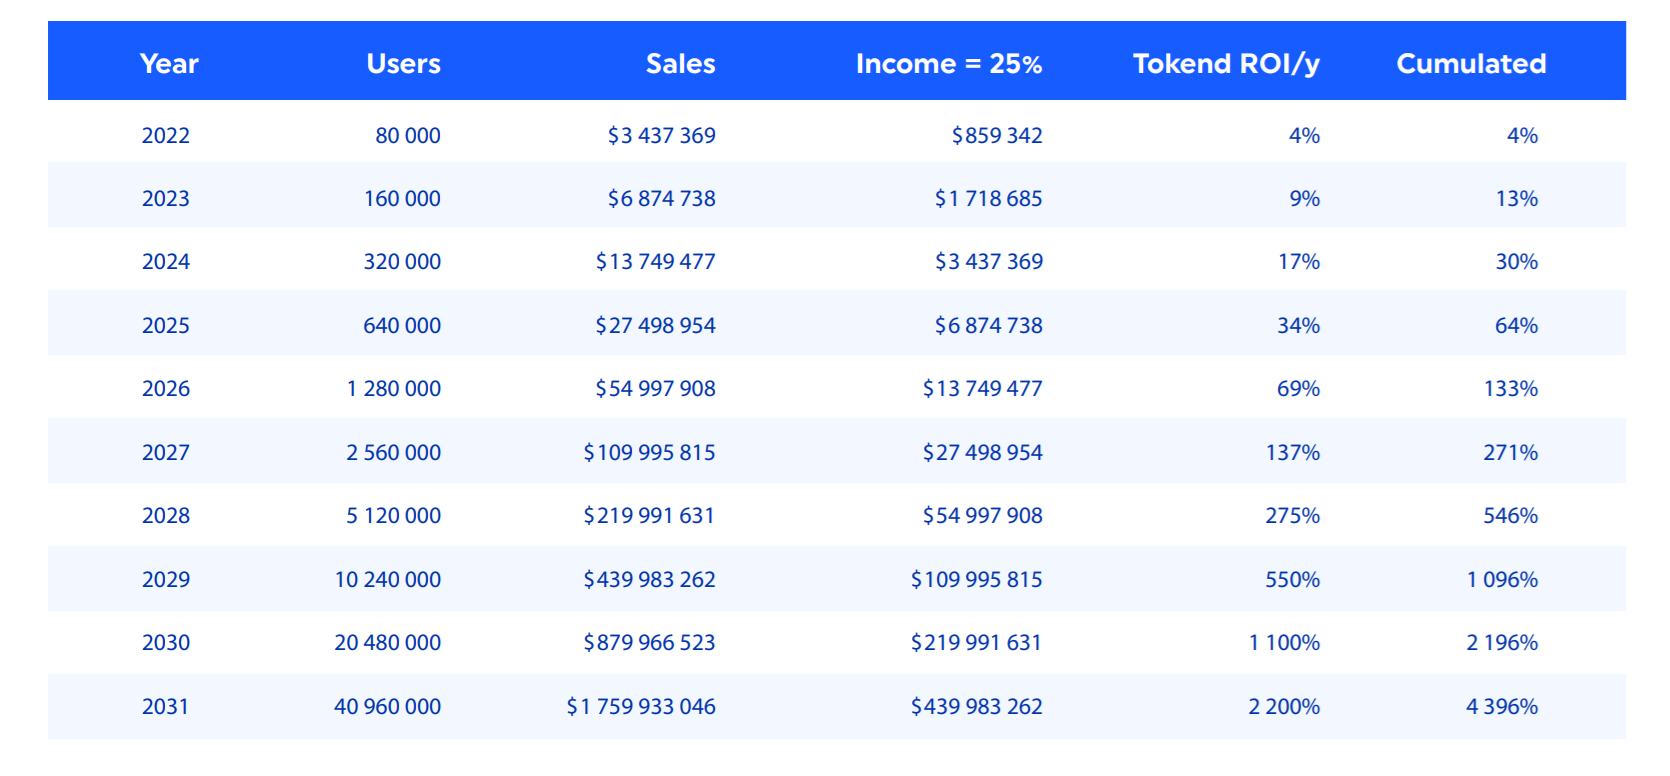
Task: Select the 2022 year cell
Action: coord(166,135)
